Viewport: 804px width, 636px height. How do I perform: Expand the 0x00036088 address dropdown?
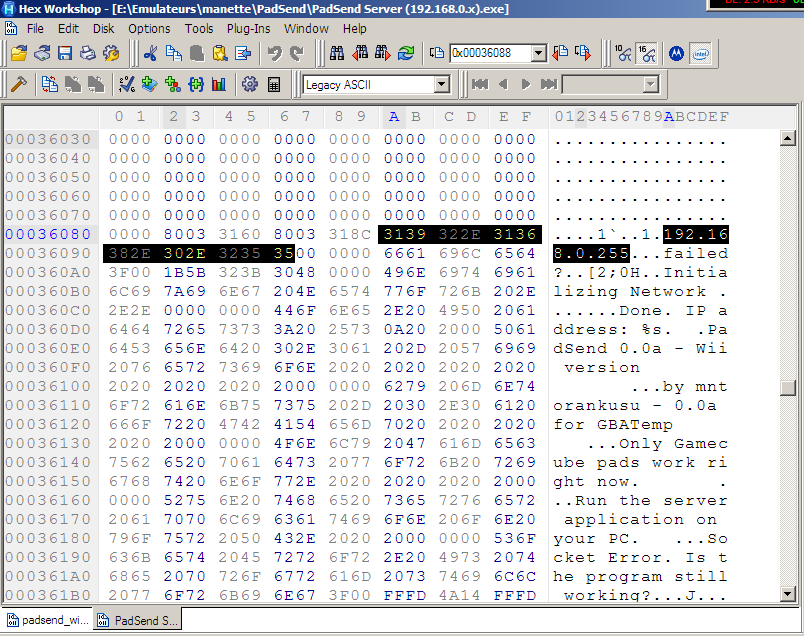(538, 53)
